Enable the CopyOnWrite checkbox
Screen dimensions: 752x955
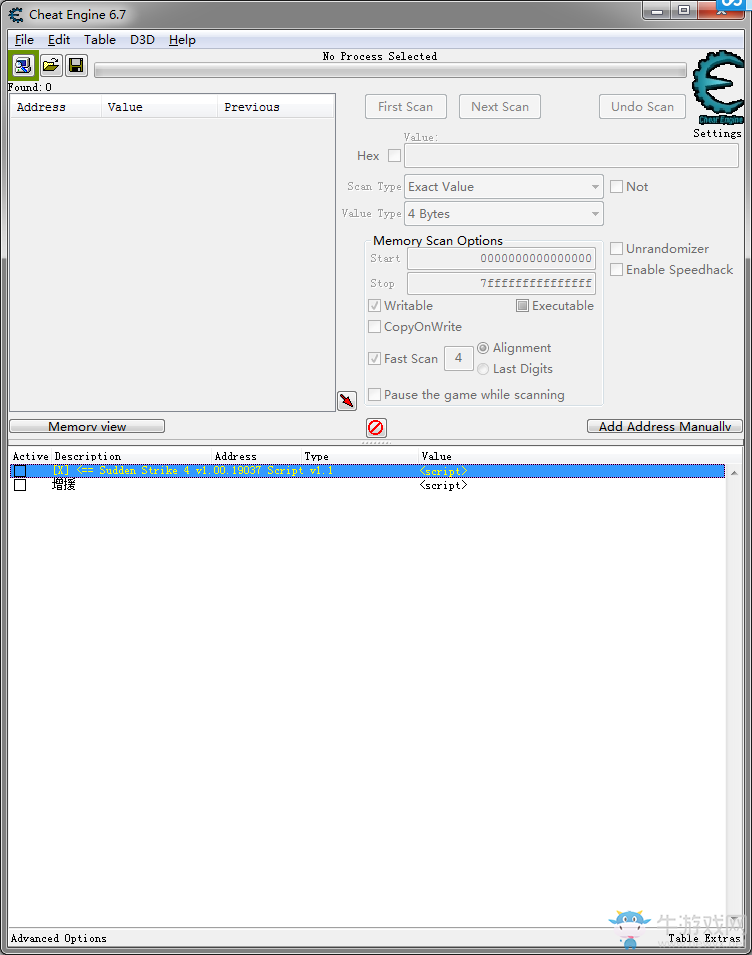[x=374, y=326]
